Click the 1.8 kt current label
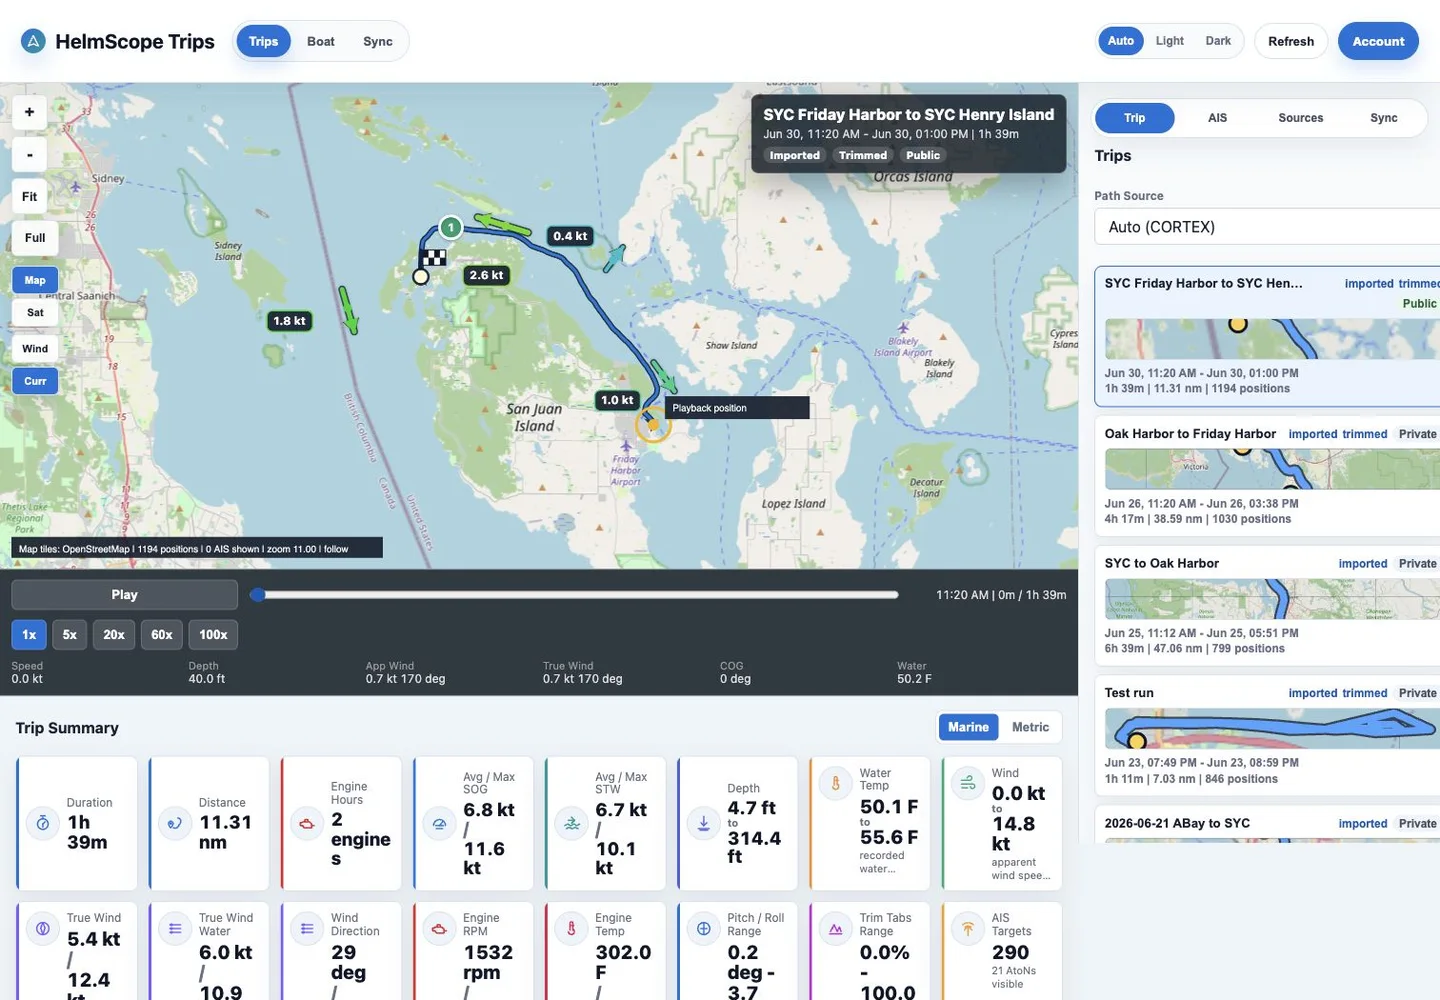The image size is (1440, 1000). (289, 321)
